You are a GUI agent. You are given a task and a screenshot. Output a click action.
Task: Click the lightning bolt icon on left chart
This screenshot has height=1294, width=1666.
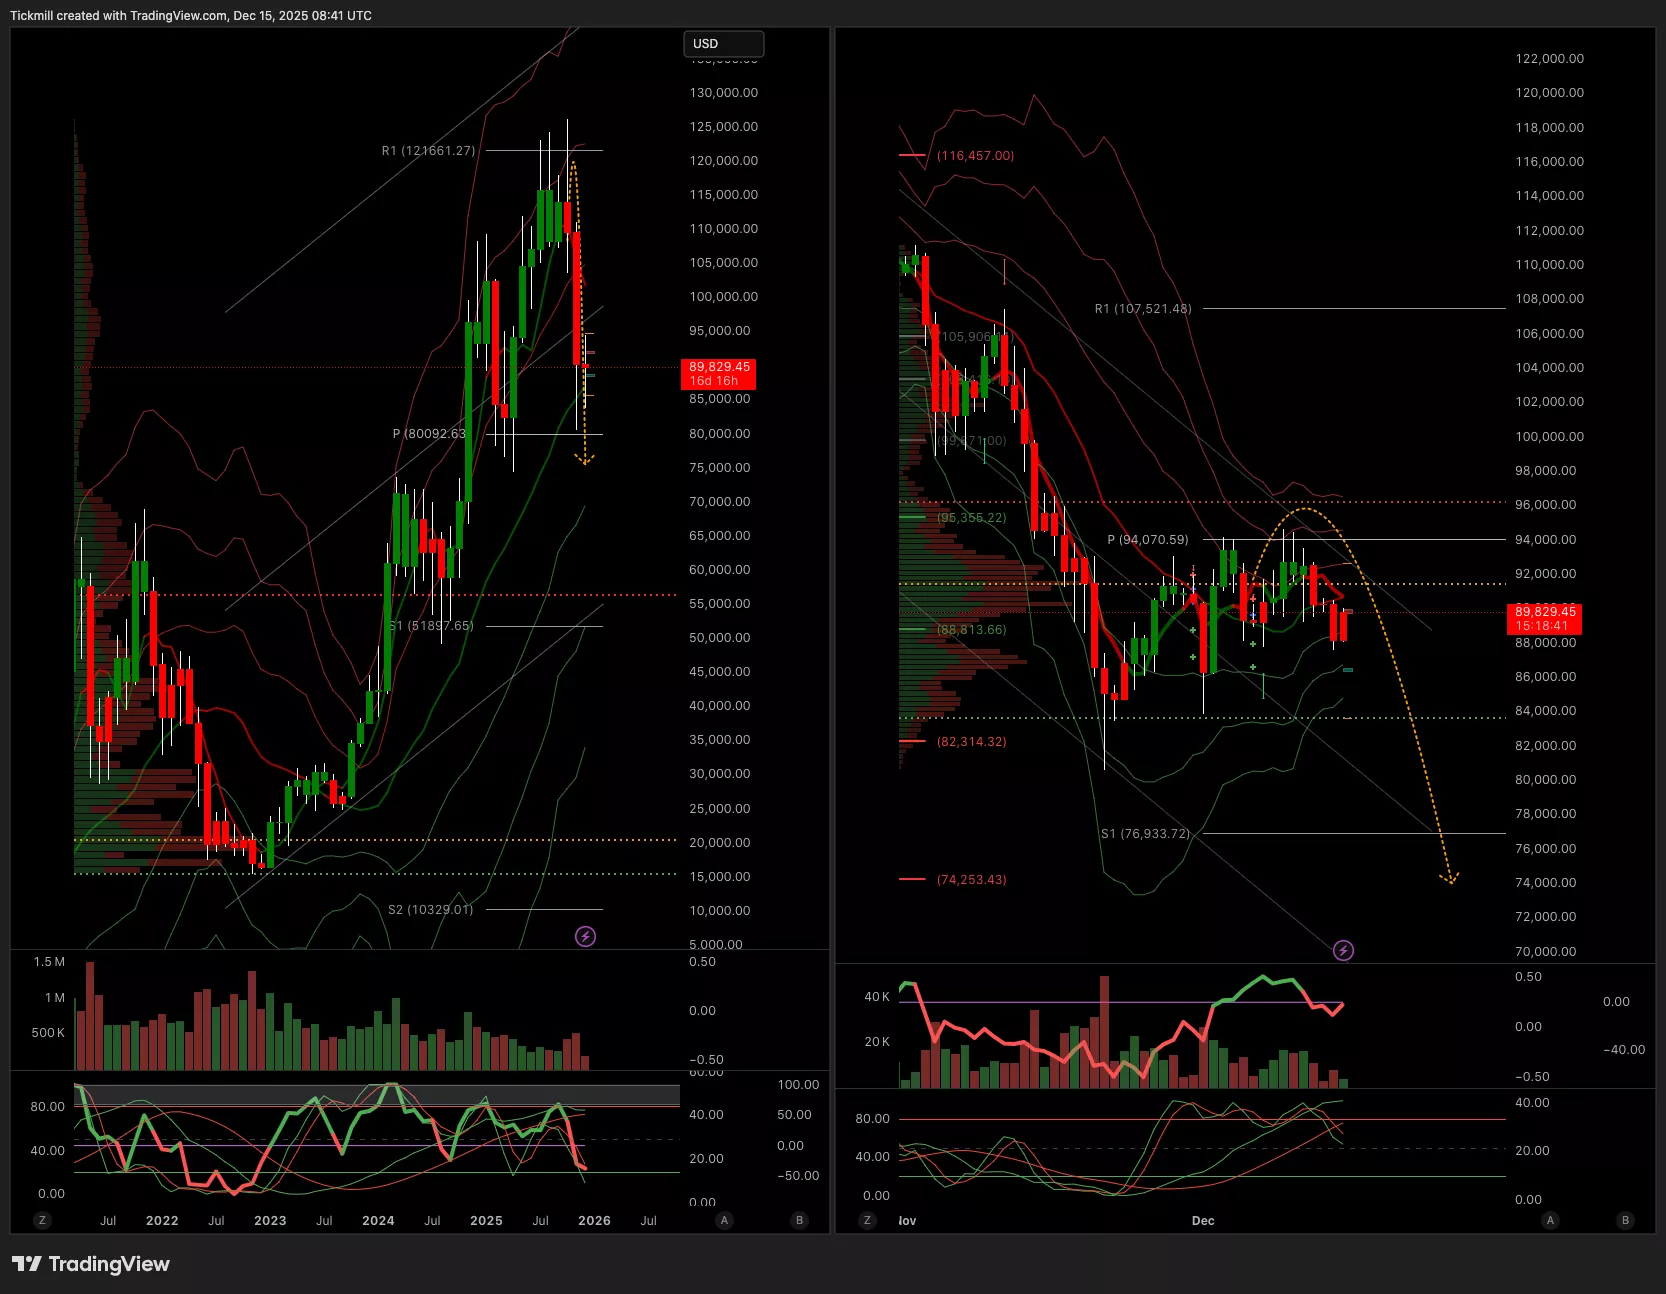[x=585, y=936]
